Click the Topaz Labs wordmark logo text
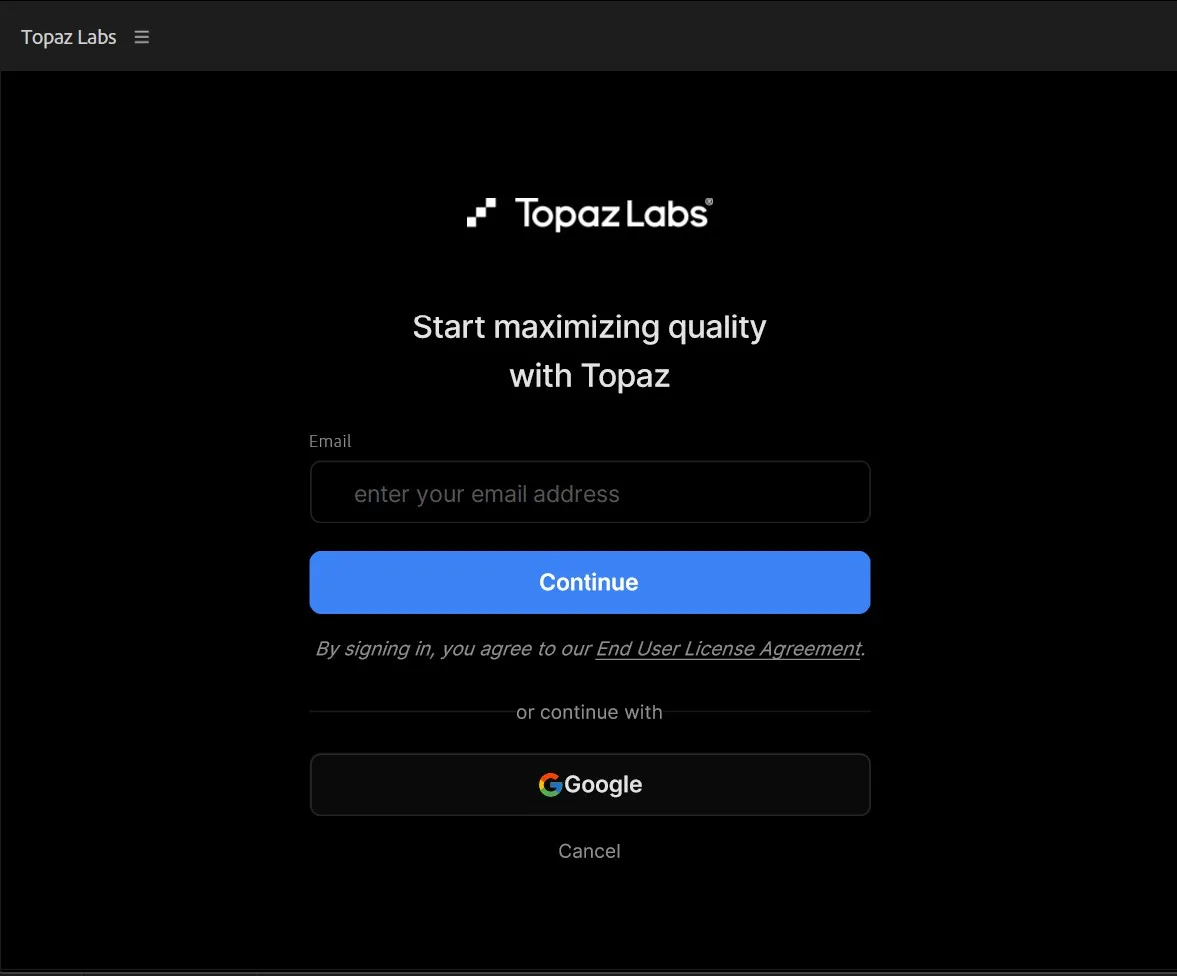 pos(610,214)
